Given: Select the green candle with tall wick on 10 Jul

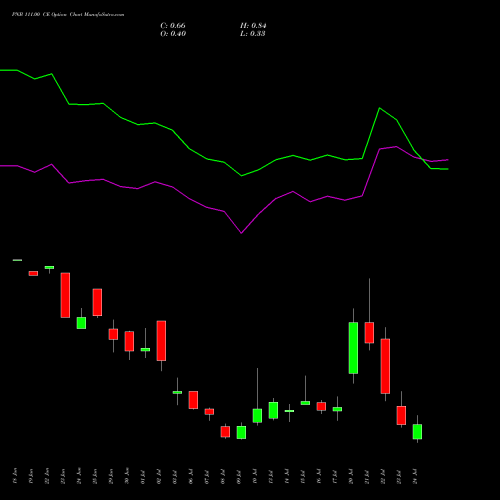Looking at the screenshot, I should (x=257, y=415).
